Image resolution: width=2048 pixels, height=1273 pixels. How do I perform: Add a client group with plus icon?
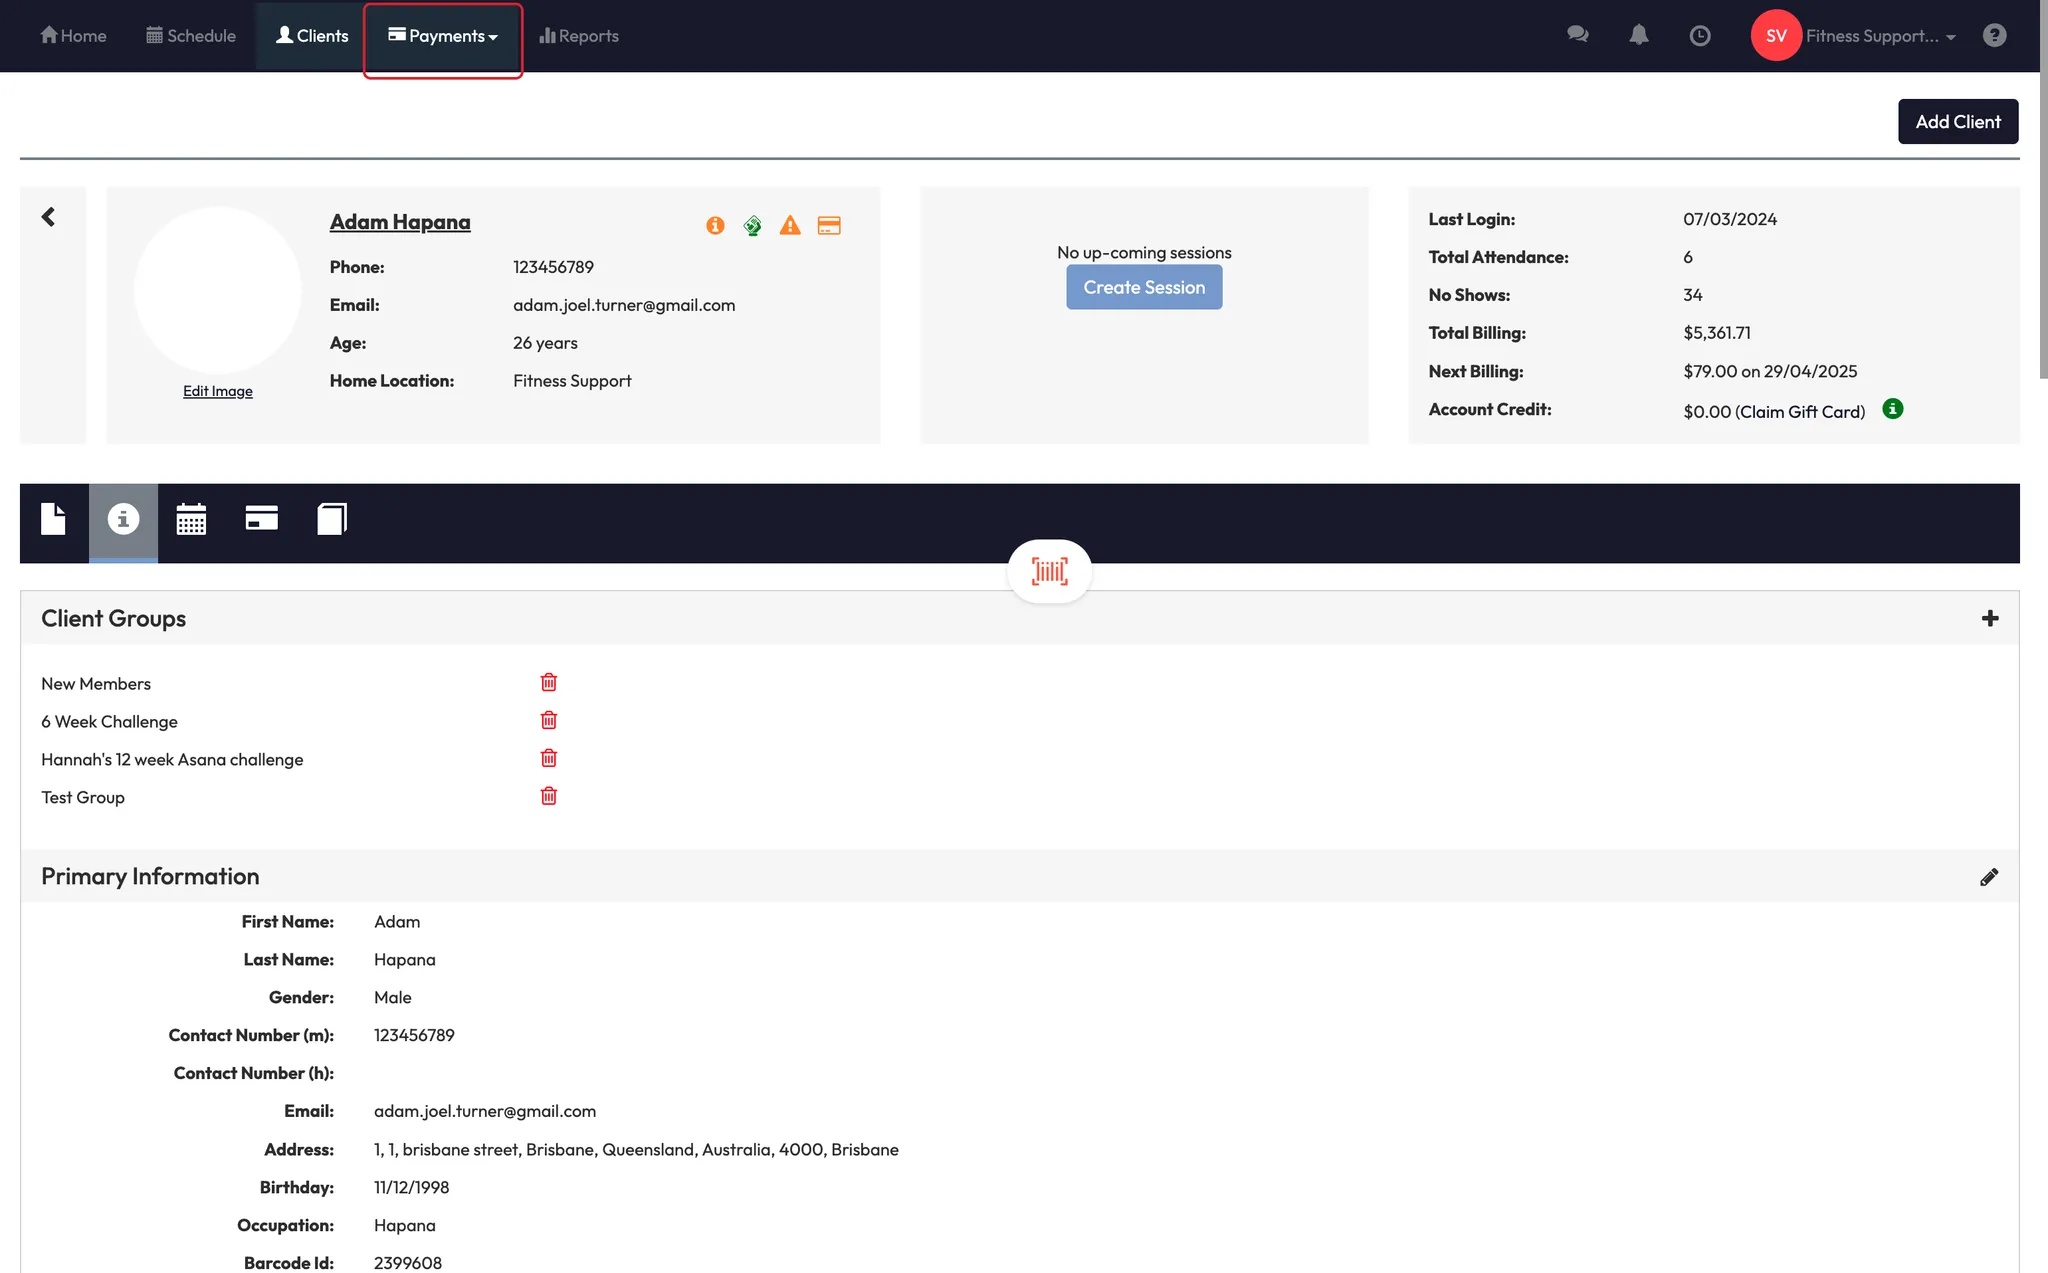(1990, 619)
